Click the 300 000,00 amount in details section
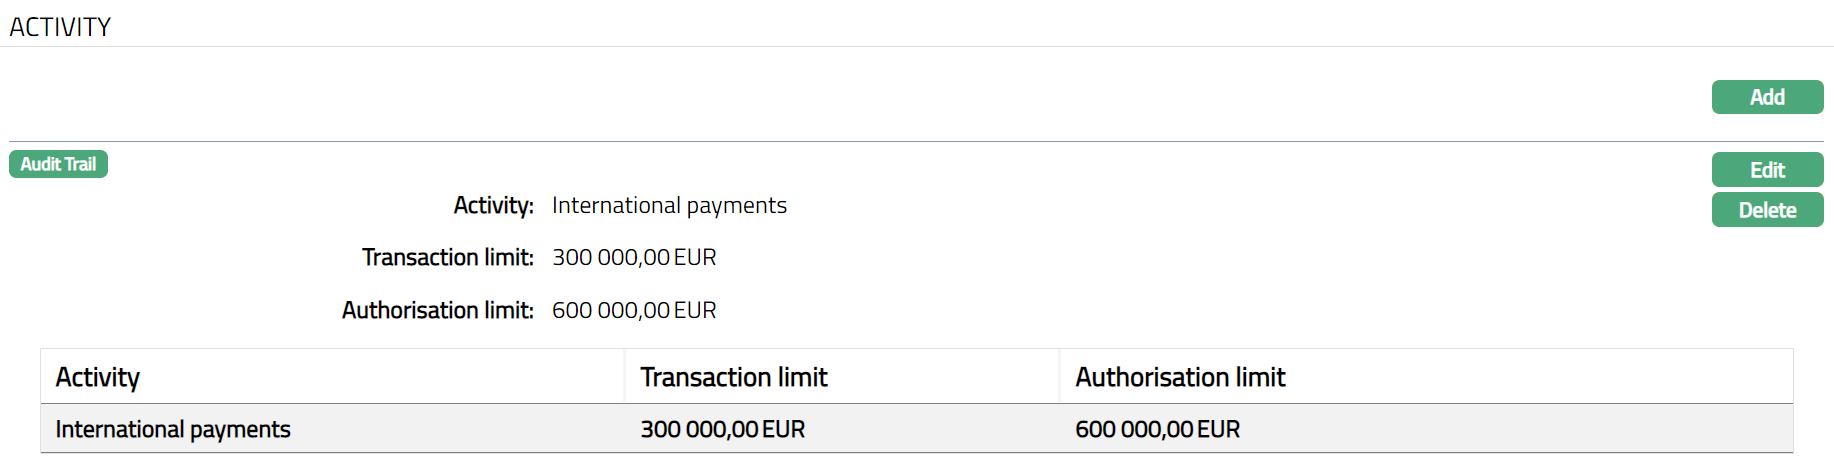The image size is (1834, 468). (x=611, y=257)
